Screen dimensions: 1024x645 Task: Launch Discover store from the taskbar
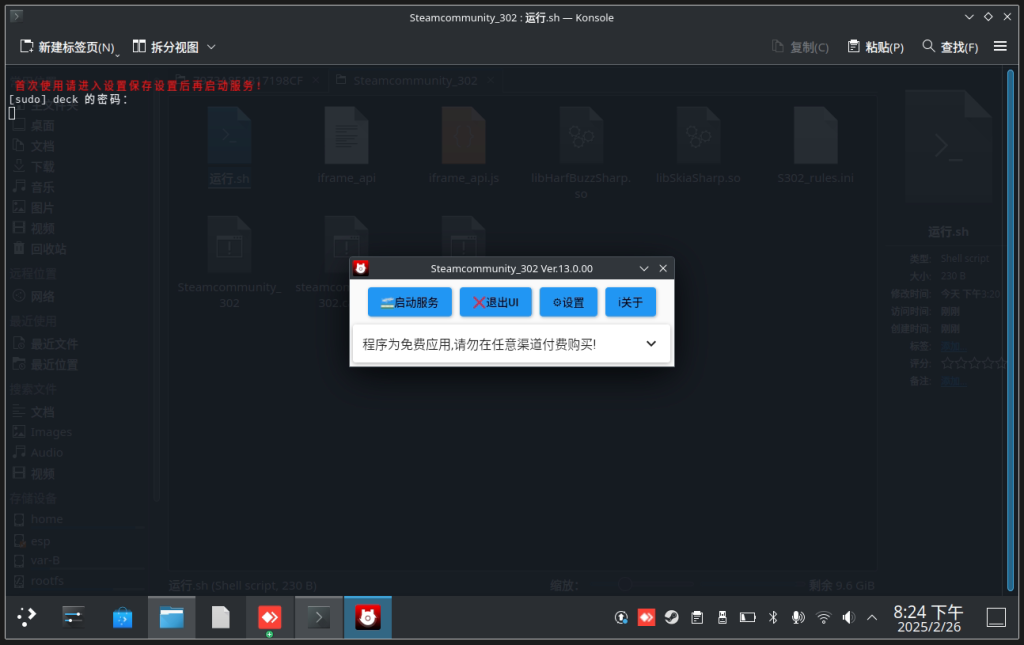click(122, 617)
